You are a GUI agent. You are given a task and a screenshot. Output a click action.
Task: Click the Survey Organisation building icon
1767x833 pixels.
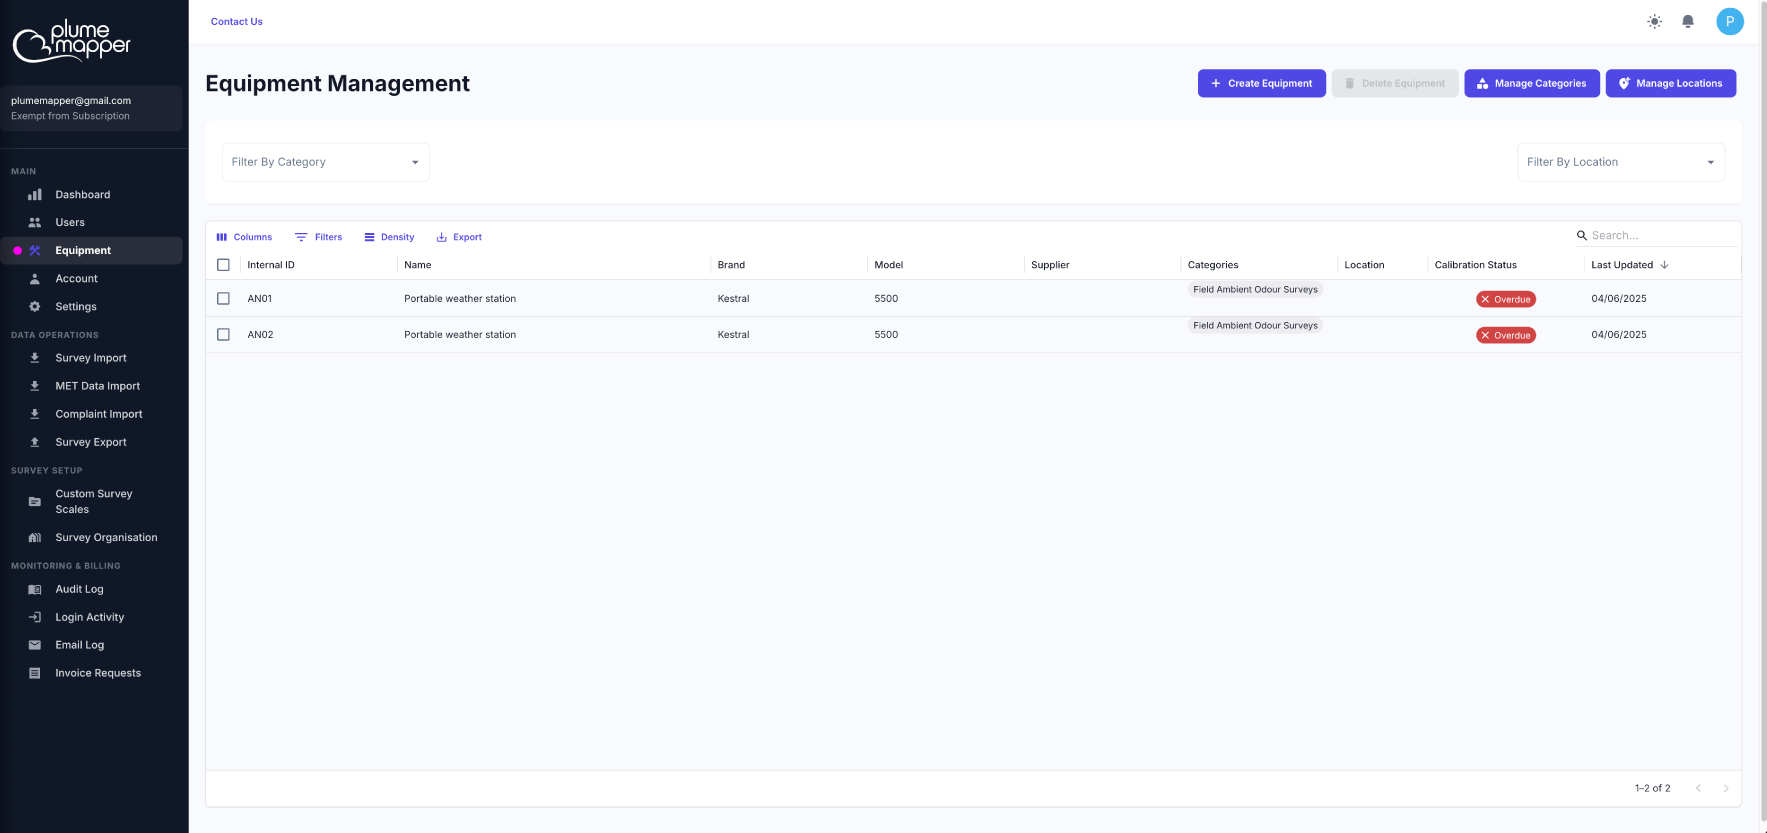click(x=35, y=538)
